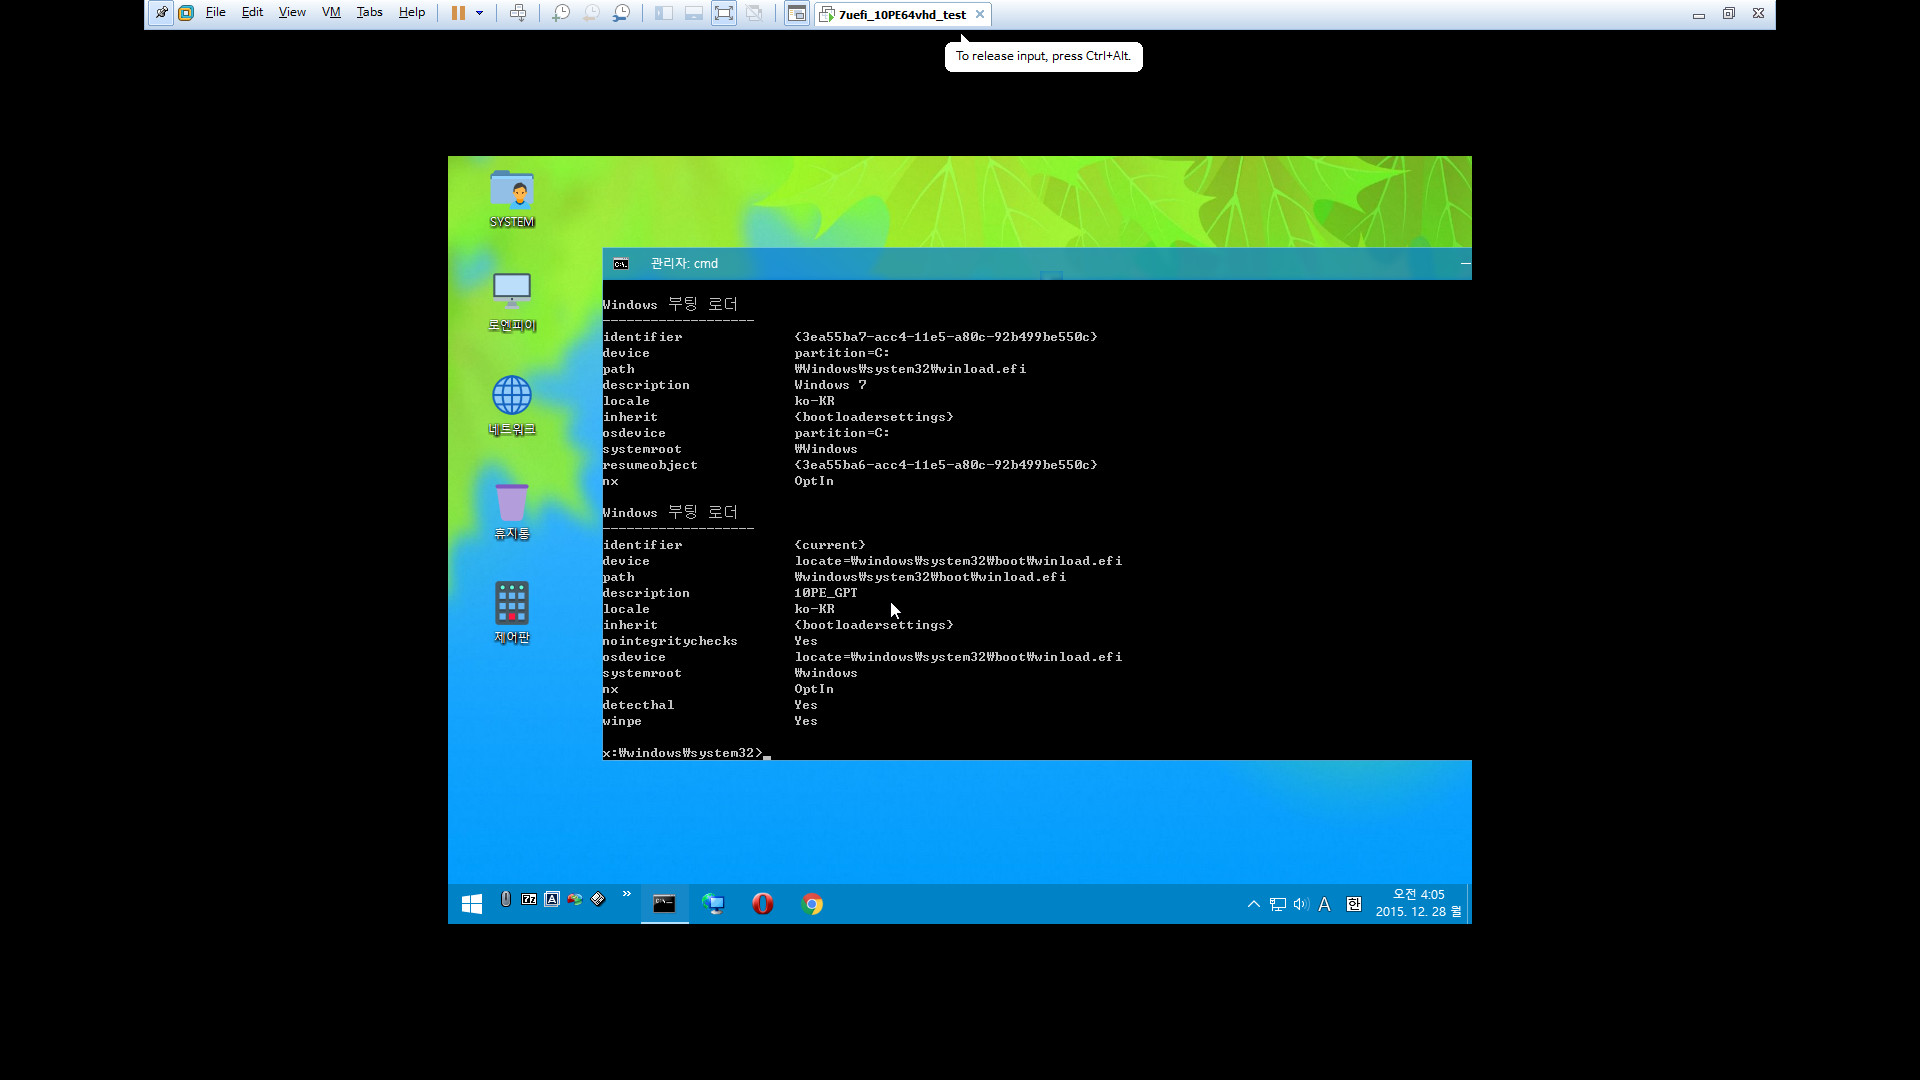This screenshot has height=1080, width=1920.
Task: Pause the virtual machine with the orange button
Action: point(458,13)
